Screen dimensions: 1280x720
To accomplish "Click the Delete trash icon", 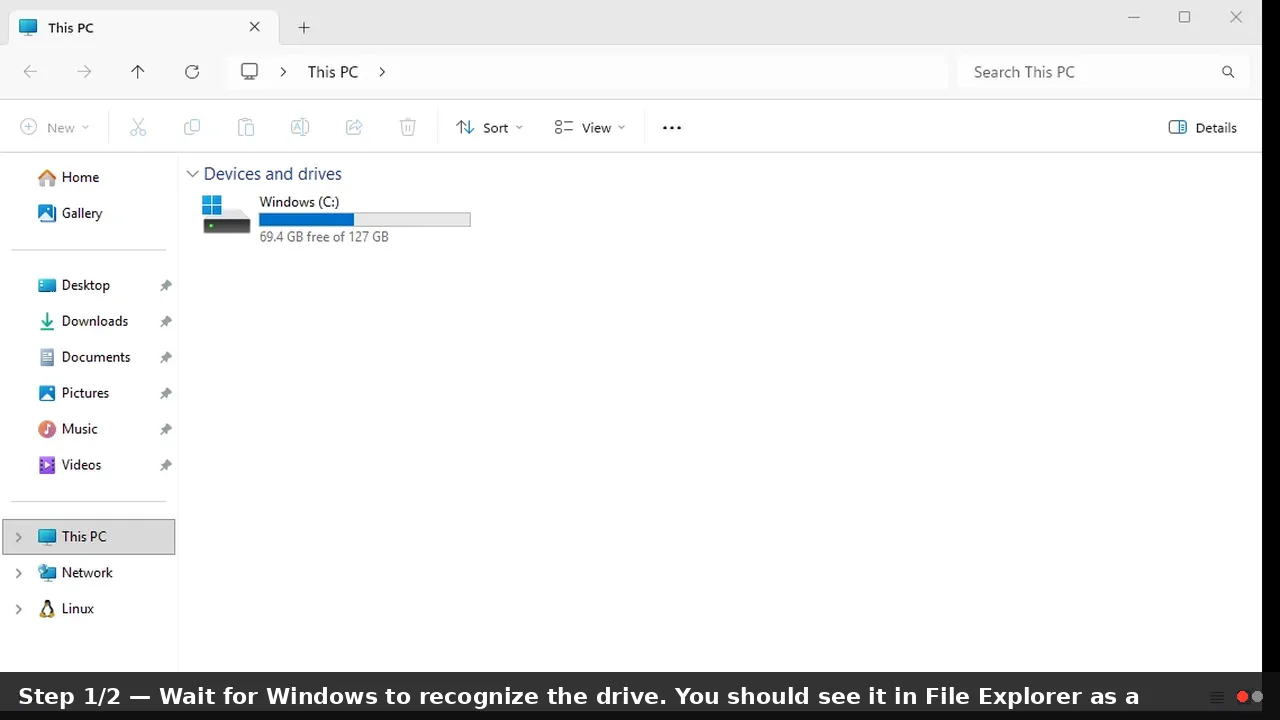I will click(408, 127).
